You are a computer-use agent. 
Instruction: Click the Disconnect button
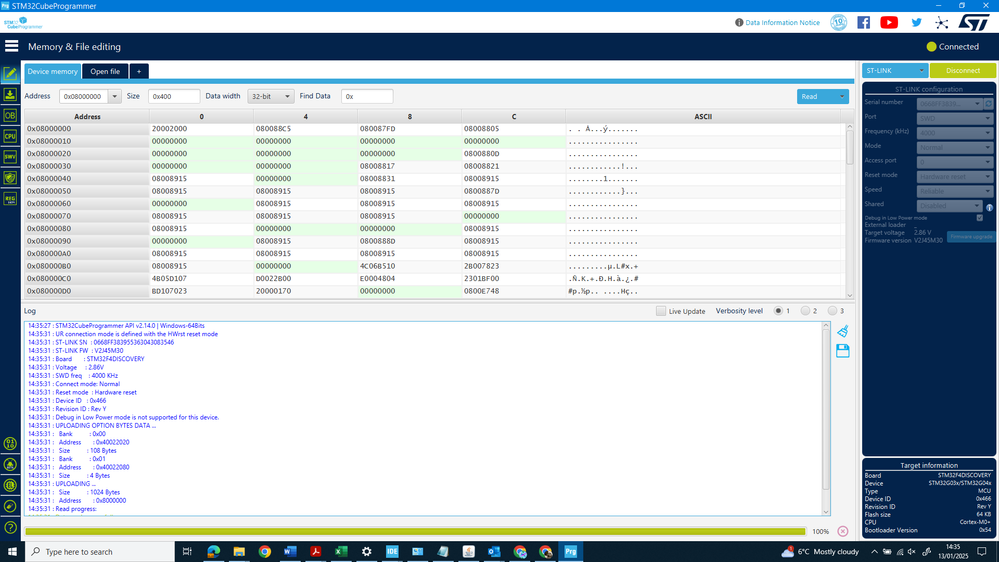[963, 71]
